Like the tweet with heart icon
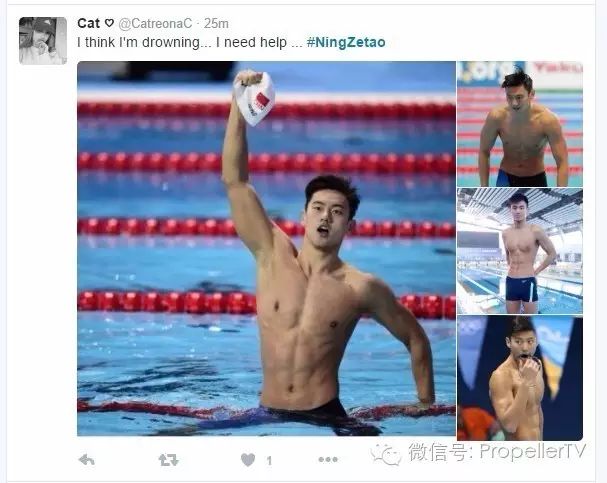The image size is (607, 483). pyautogui.click(x=248, y=460)
